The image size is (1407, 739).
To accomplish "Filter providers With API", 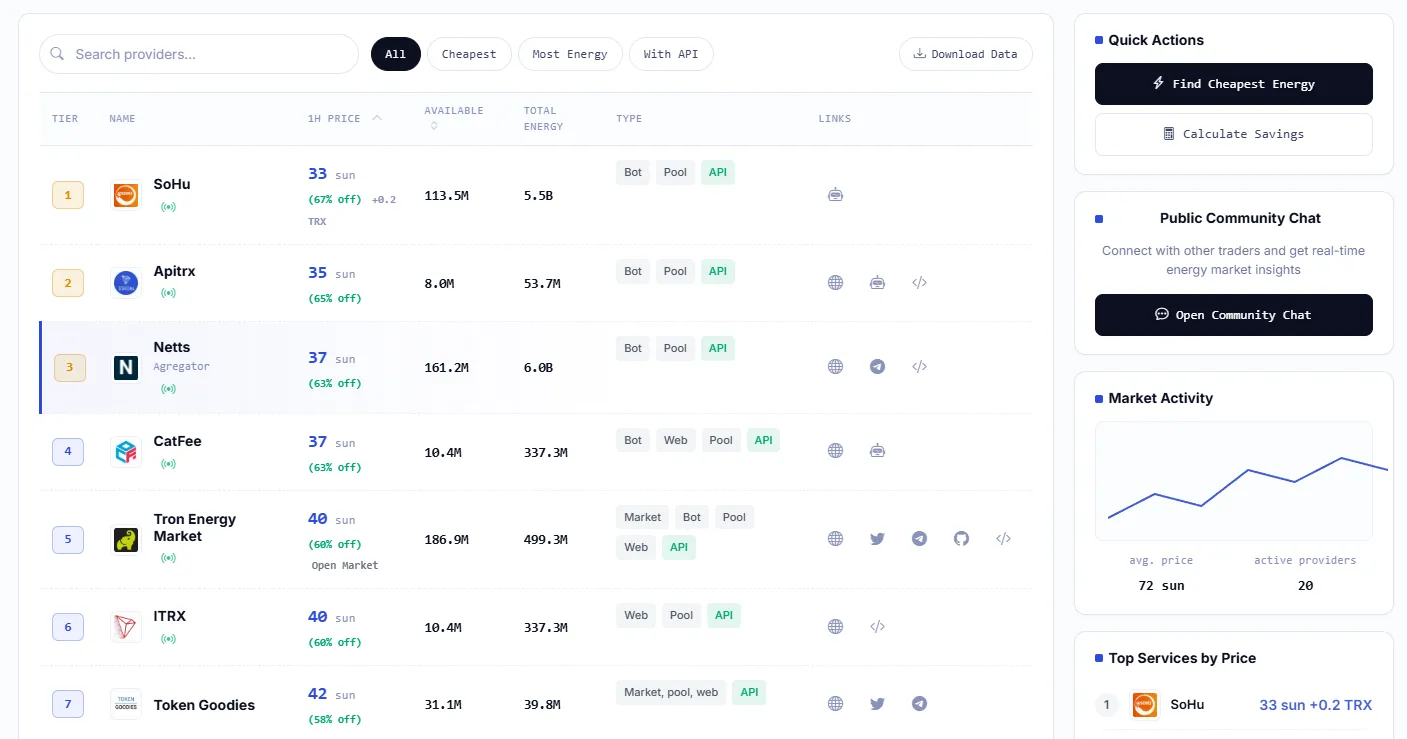I will 671,54.
